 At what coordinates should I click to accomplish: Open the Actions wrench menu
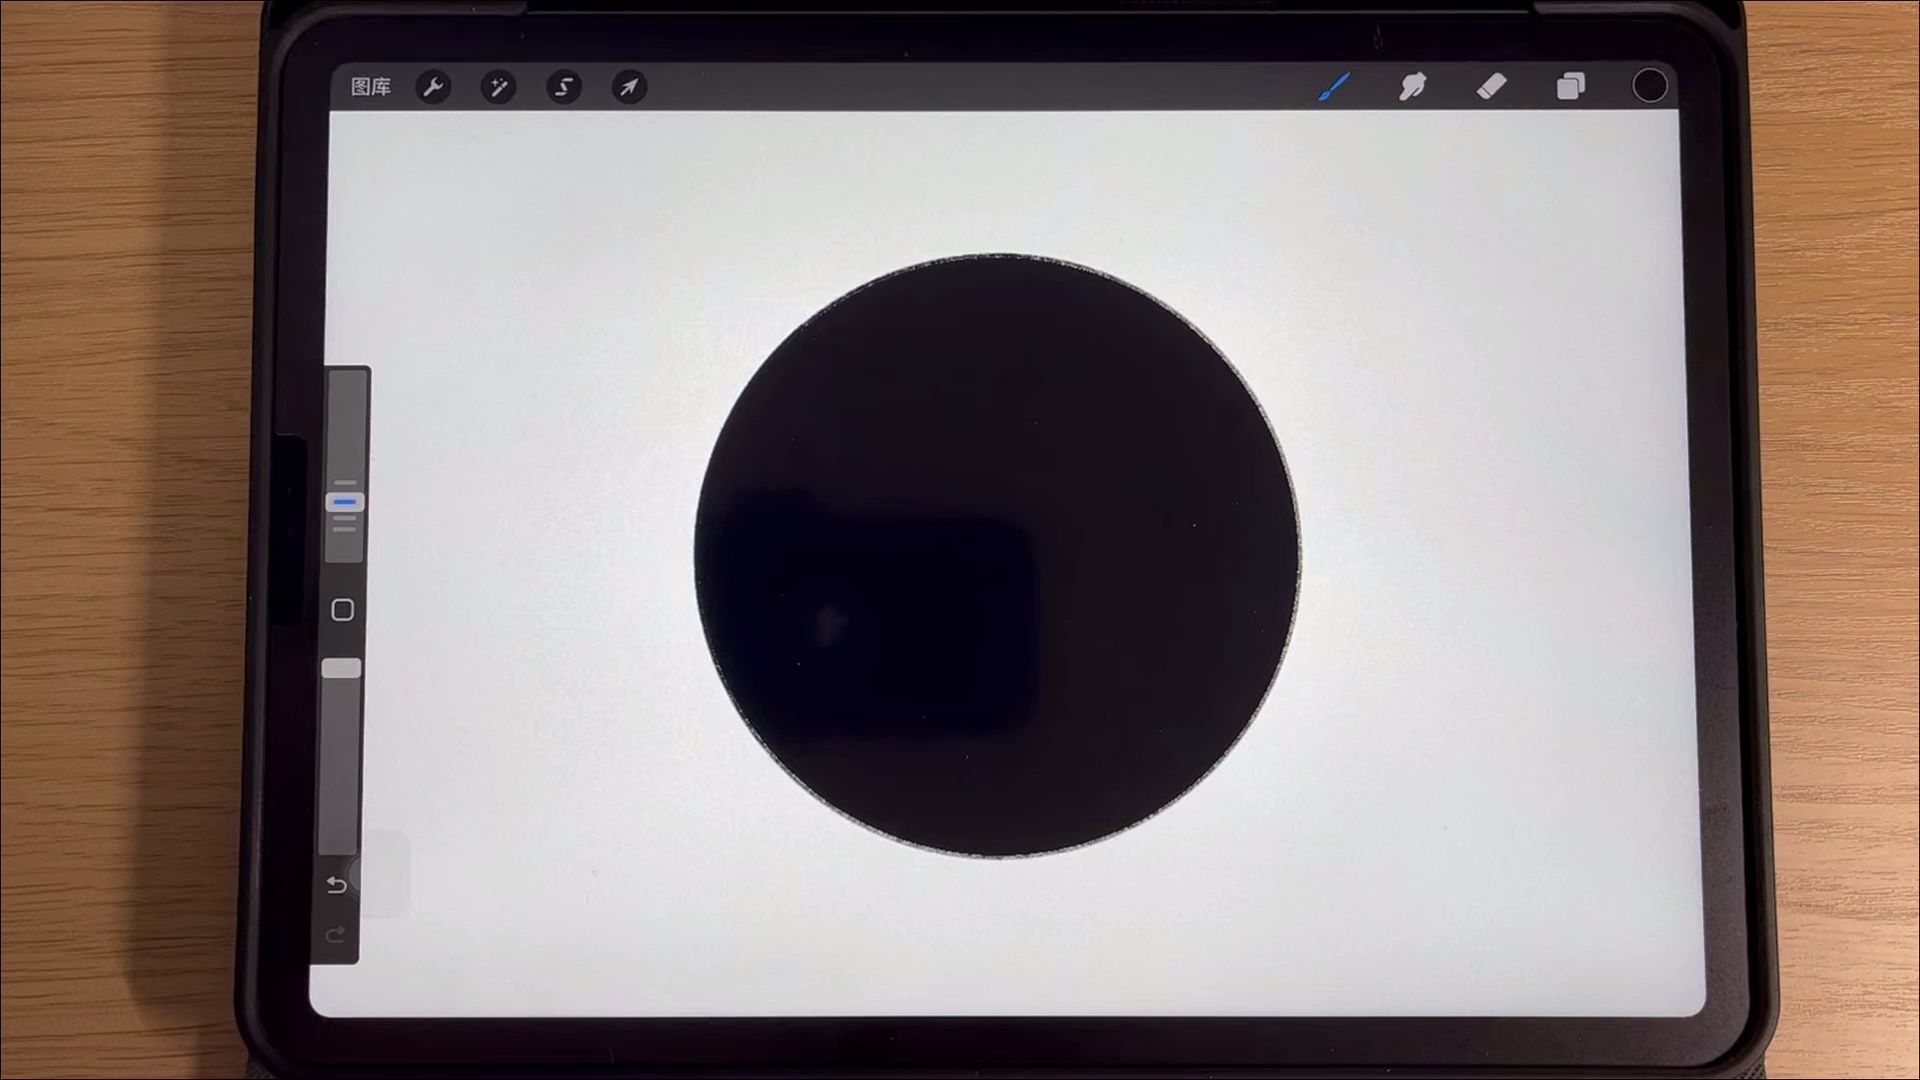click(433, 88)
